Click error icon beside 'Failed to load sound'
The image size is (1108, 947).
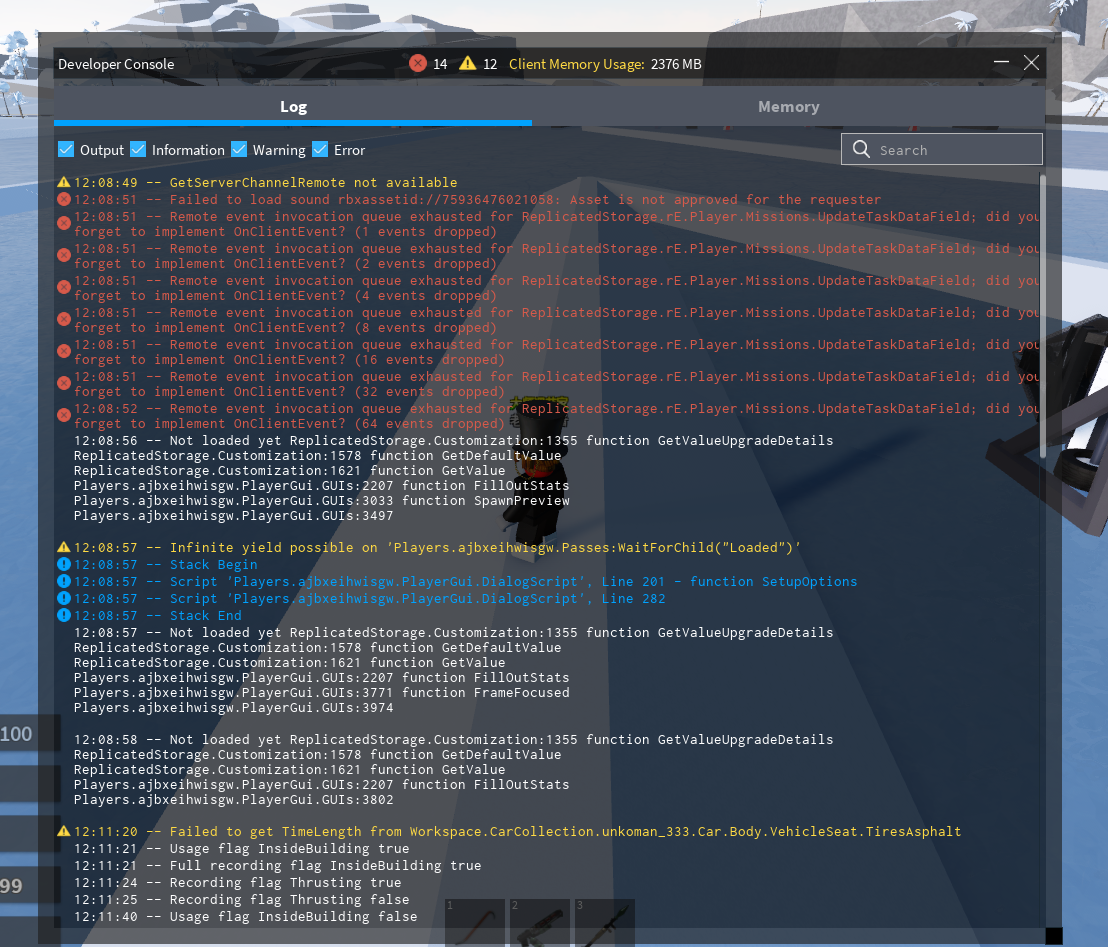pos(64,200)
